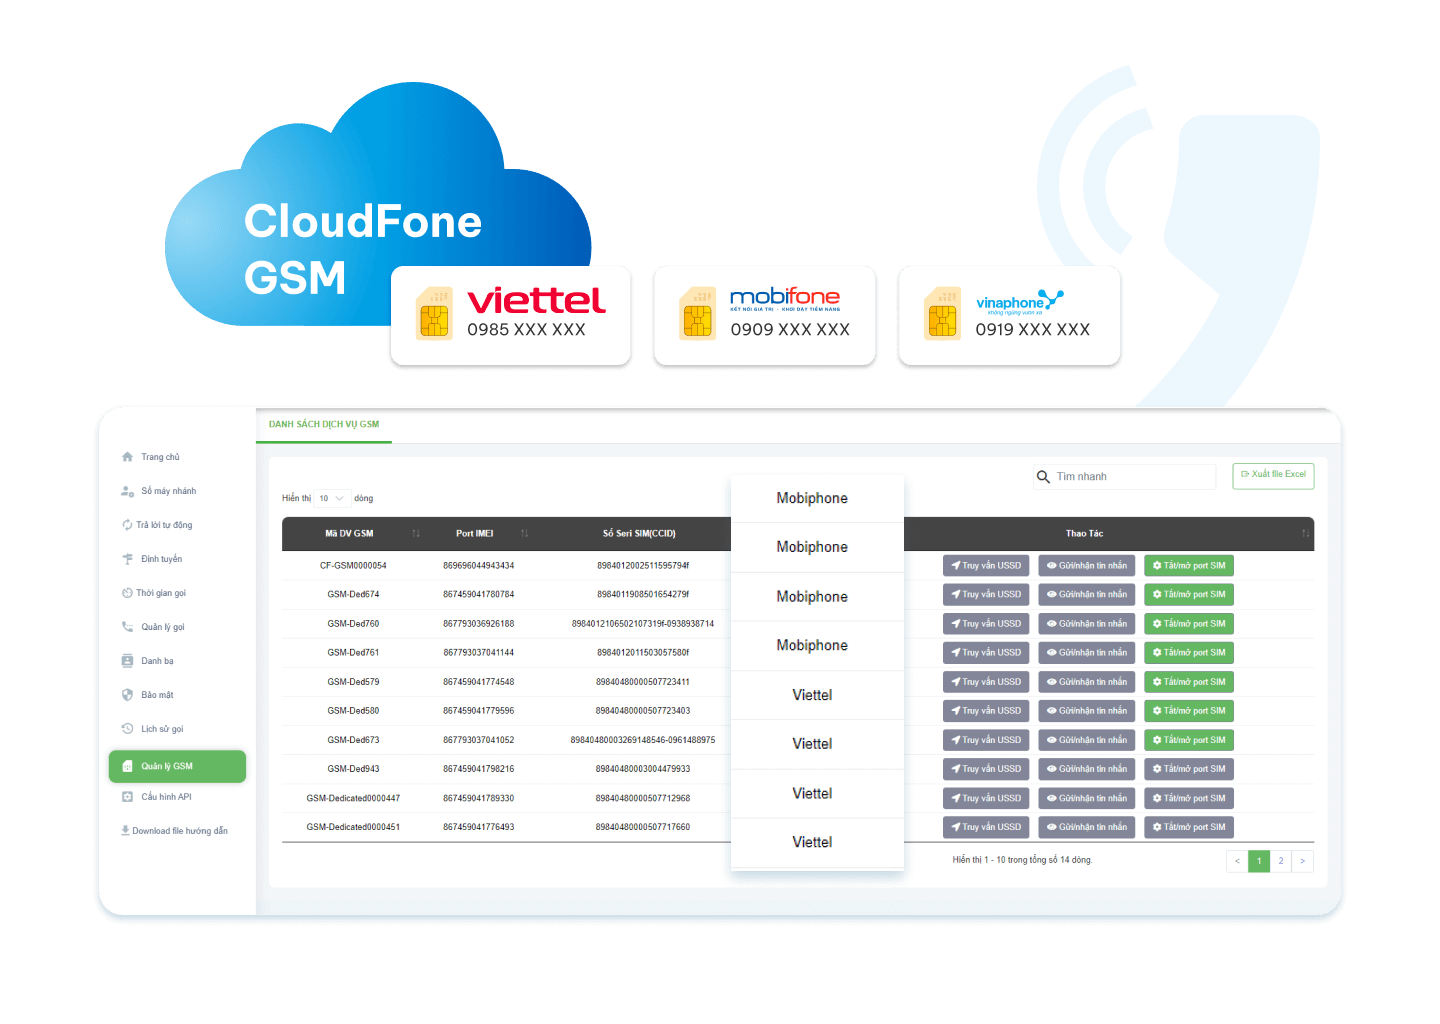The image size is (1440, 1024).
Task: Toggle Tắt/mở port SIM for GSM-Ded943
Action: point(1189,769)
